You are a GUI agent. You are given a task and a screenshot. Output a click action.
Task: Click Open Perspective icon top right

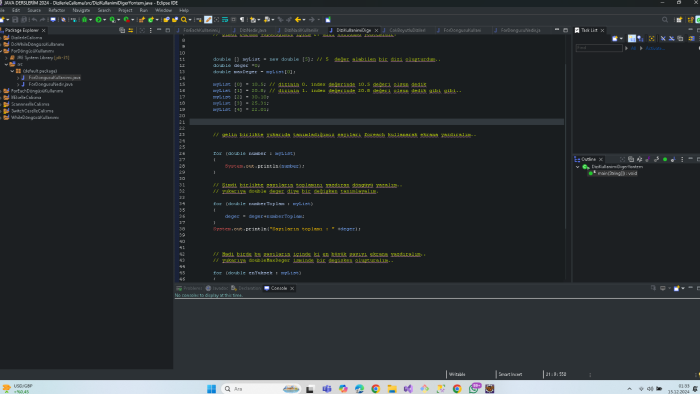coord(679,20)
